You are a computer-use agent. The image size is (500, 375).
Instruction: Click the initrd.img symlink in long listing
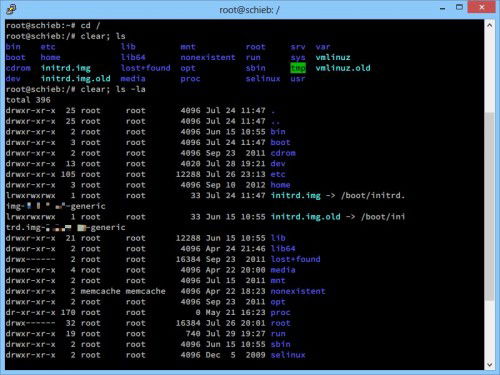pos(295,196)
